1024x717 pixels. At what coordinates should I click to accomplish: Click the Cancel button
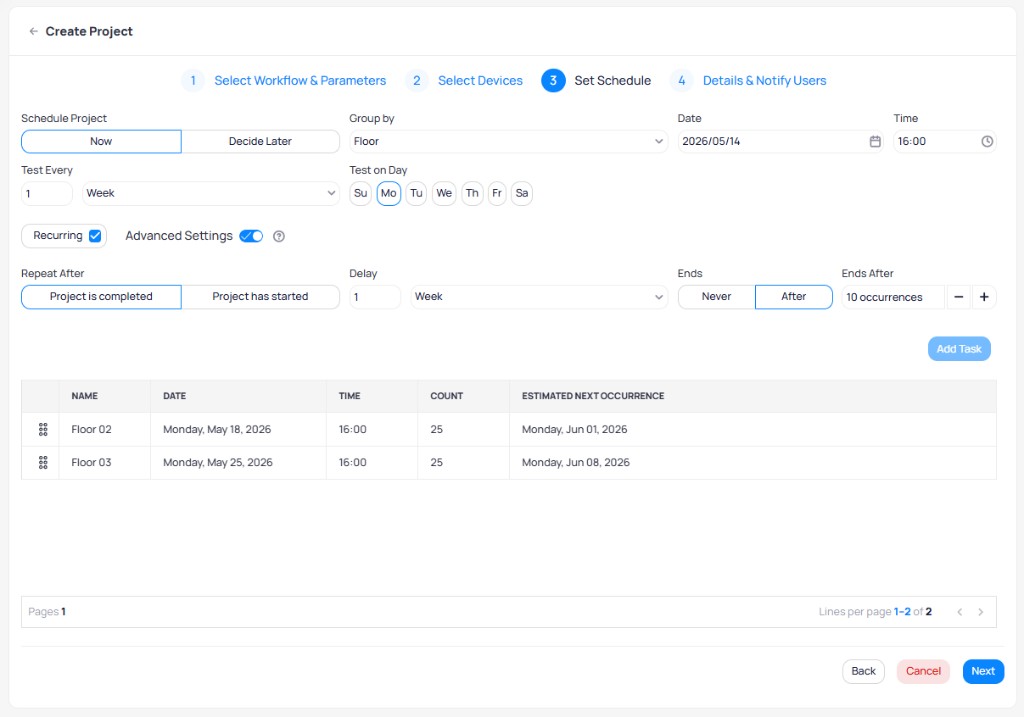click(x=923, y=671)
